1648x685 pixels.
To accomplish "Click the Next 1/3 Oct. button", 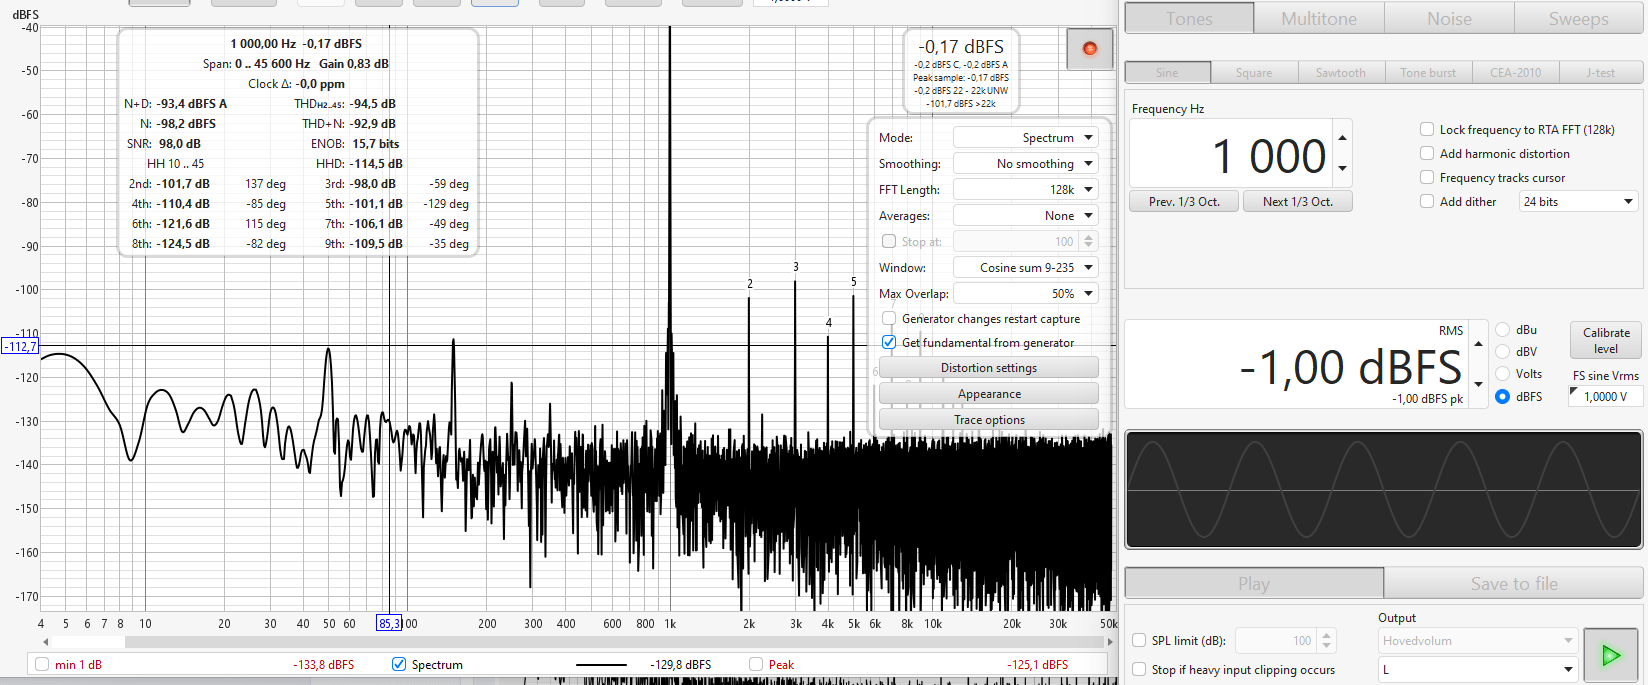I will (x=1297, y=201).
